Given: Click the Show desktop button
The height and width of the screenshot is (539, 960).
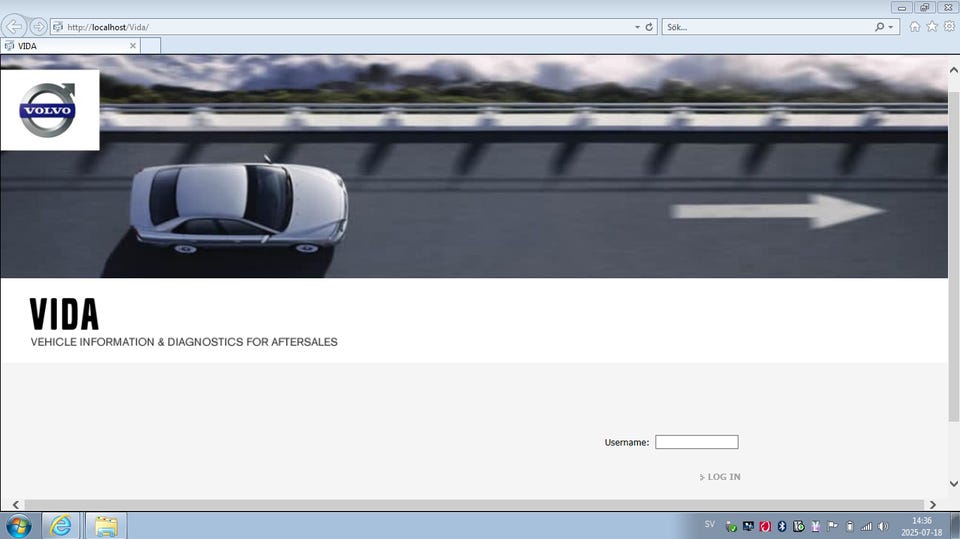Looking at the screenshot, I should [x=955, y=526].
